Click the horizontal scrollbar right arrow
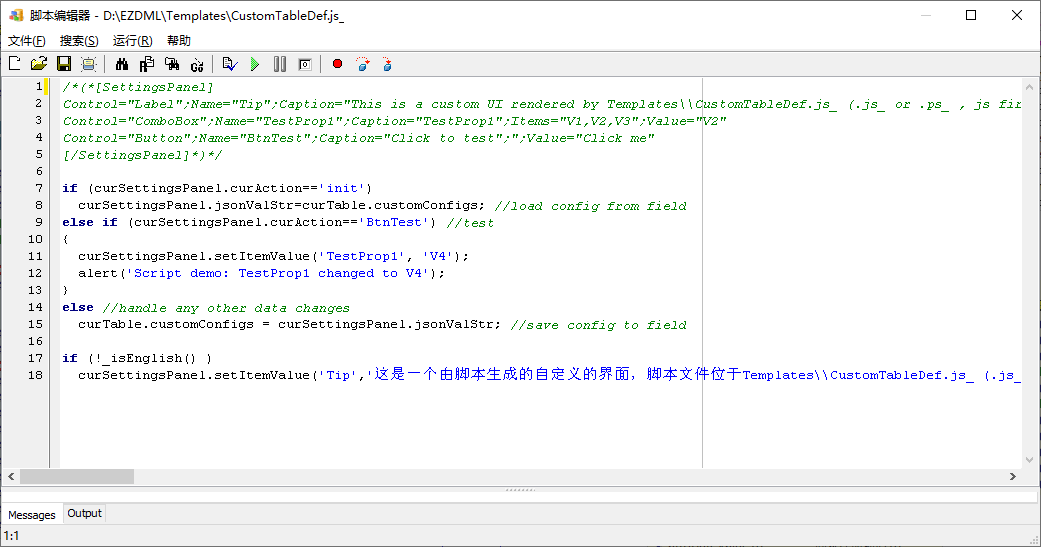Screen dimensions: 1041x547 pyautogui.click(x=1012, y=477)
